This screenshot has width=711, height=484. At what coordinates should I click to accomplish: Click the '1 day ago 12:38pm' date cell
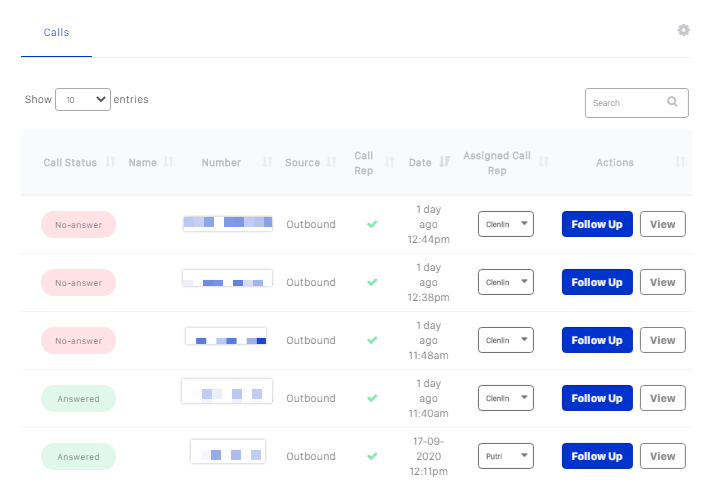pyautogui.click(x=429, y=282)
